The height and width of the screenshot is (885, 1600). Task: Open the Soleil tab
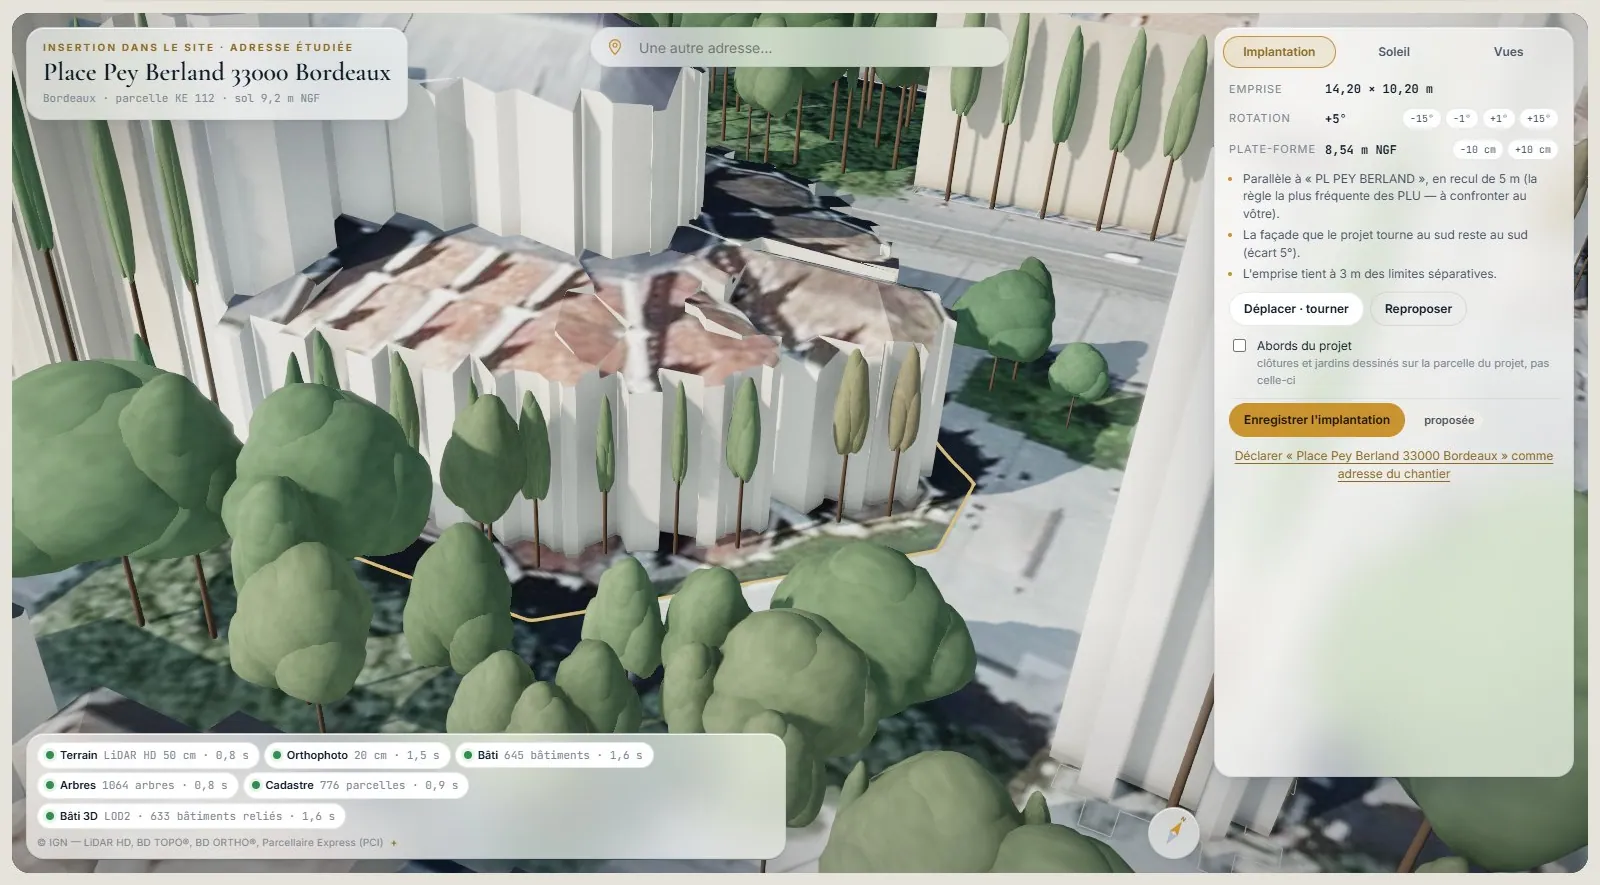coord(1394,52)
